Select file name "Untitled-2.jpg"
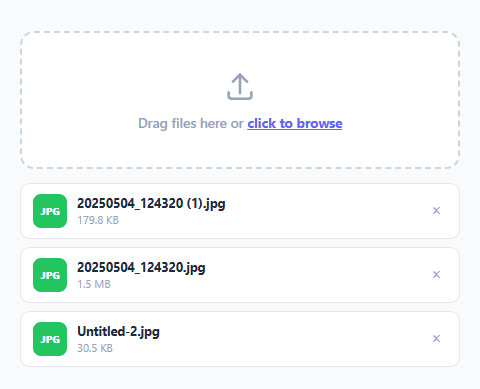 pyautogui.click(x=118, y=332)
